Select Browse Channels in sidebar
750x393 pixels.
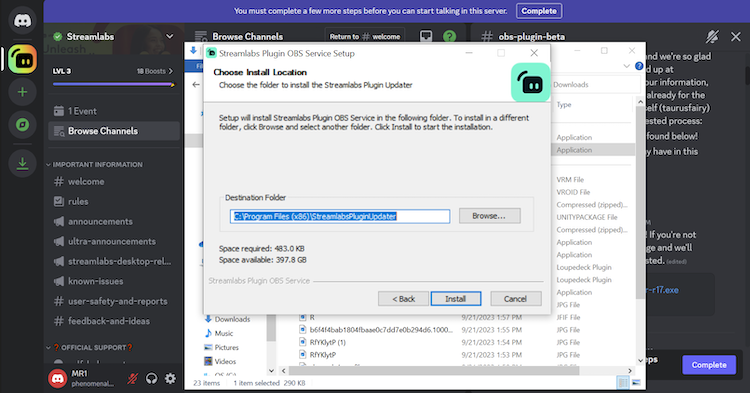pos(114,131)
